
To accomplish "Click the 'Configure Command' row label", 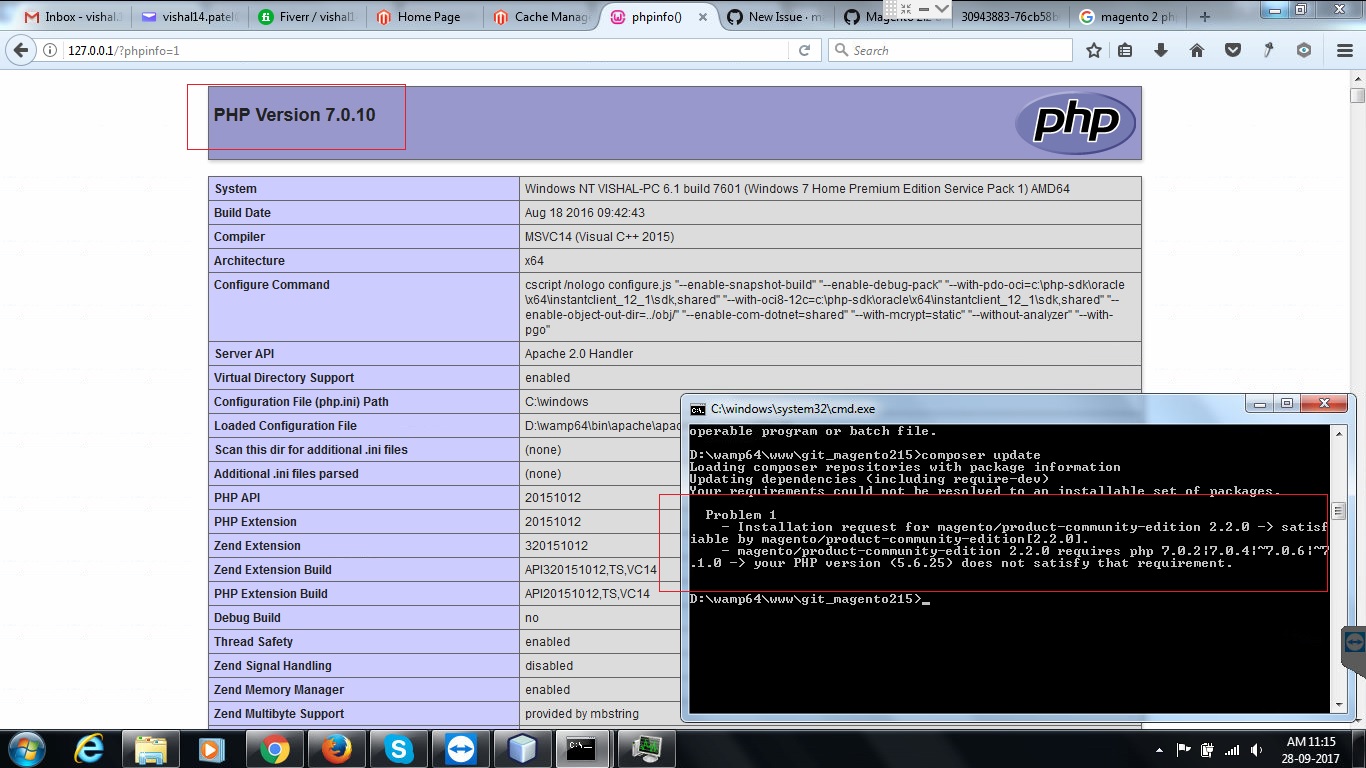I will tap(271, 285).
